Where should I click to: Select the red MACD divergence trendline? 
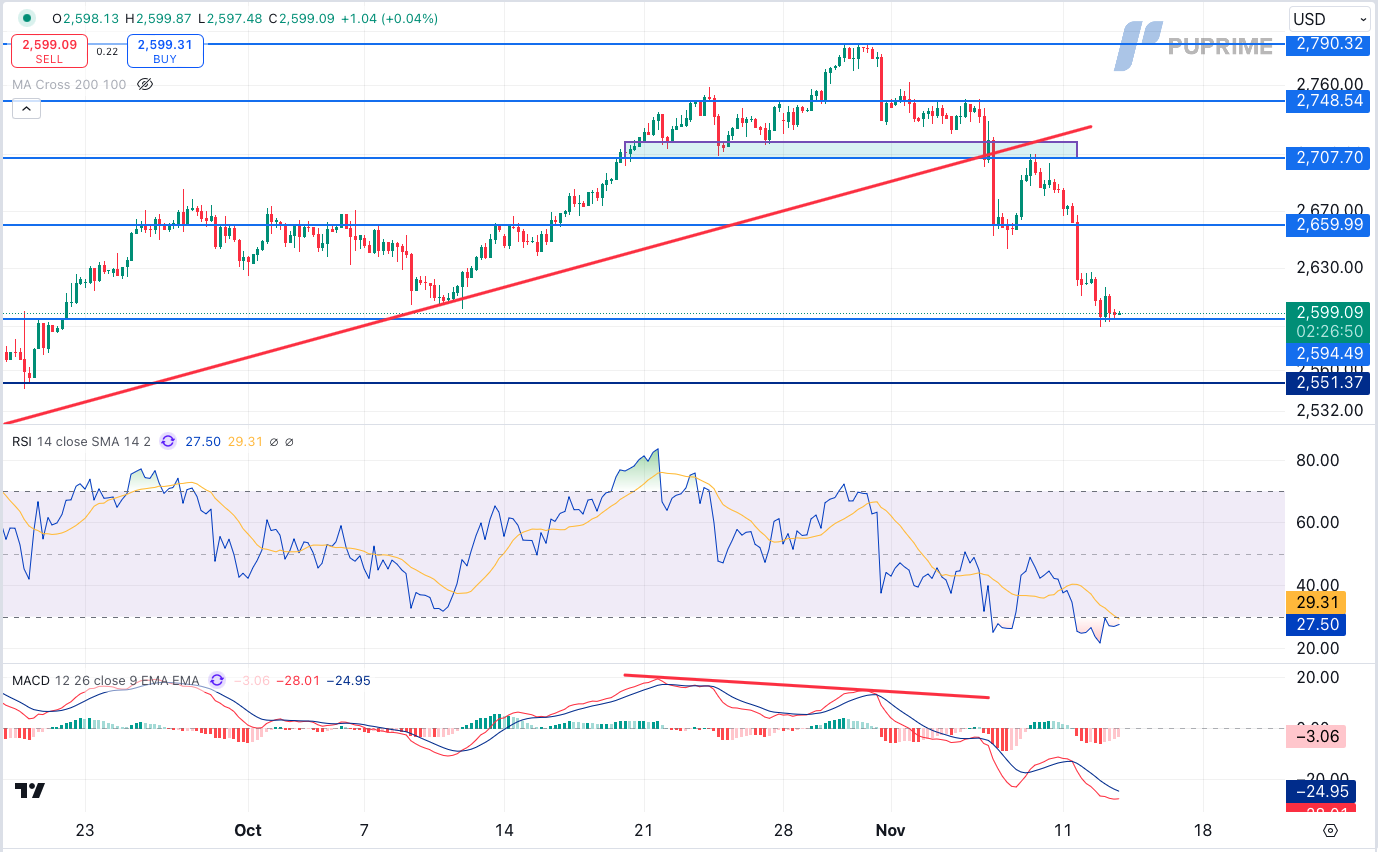(x=806, y=686)
